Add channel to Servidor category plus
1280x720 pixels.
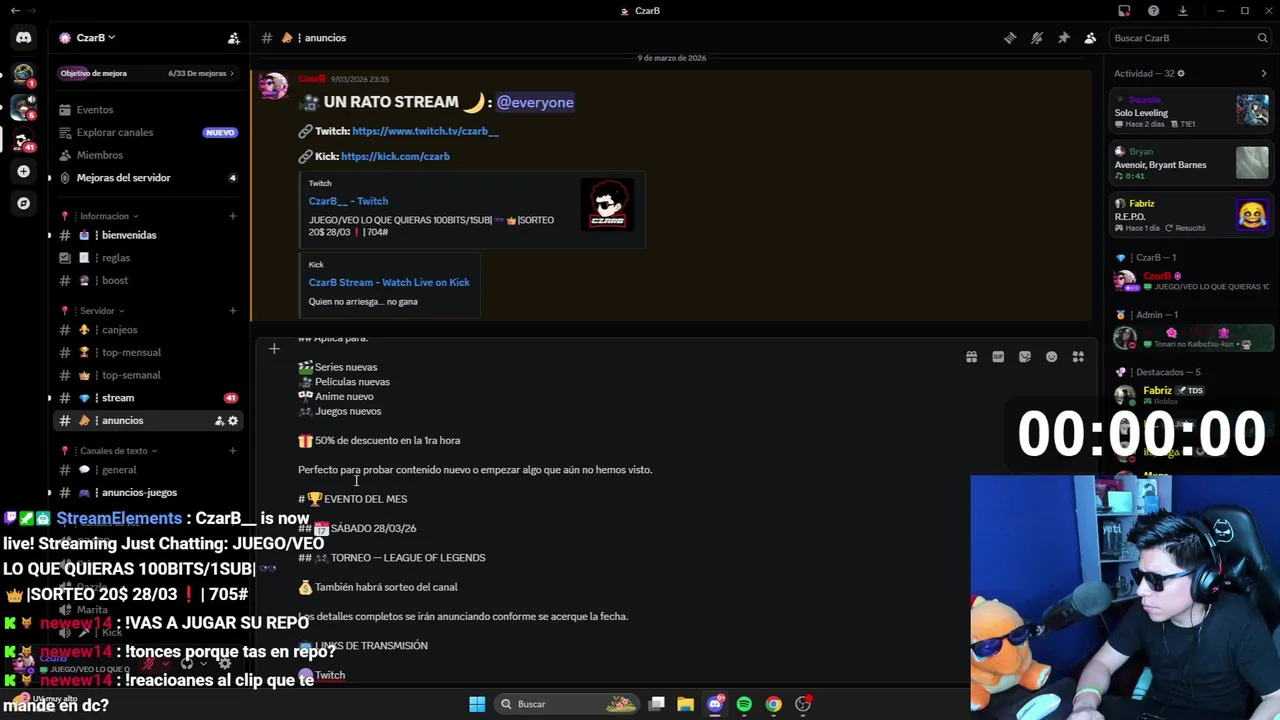pos(233,311)
